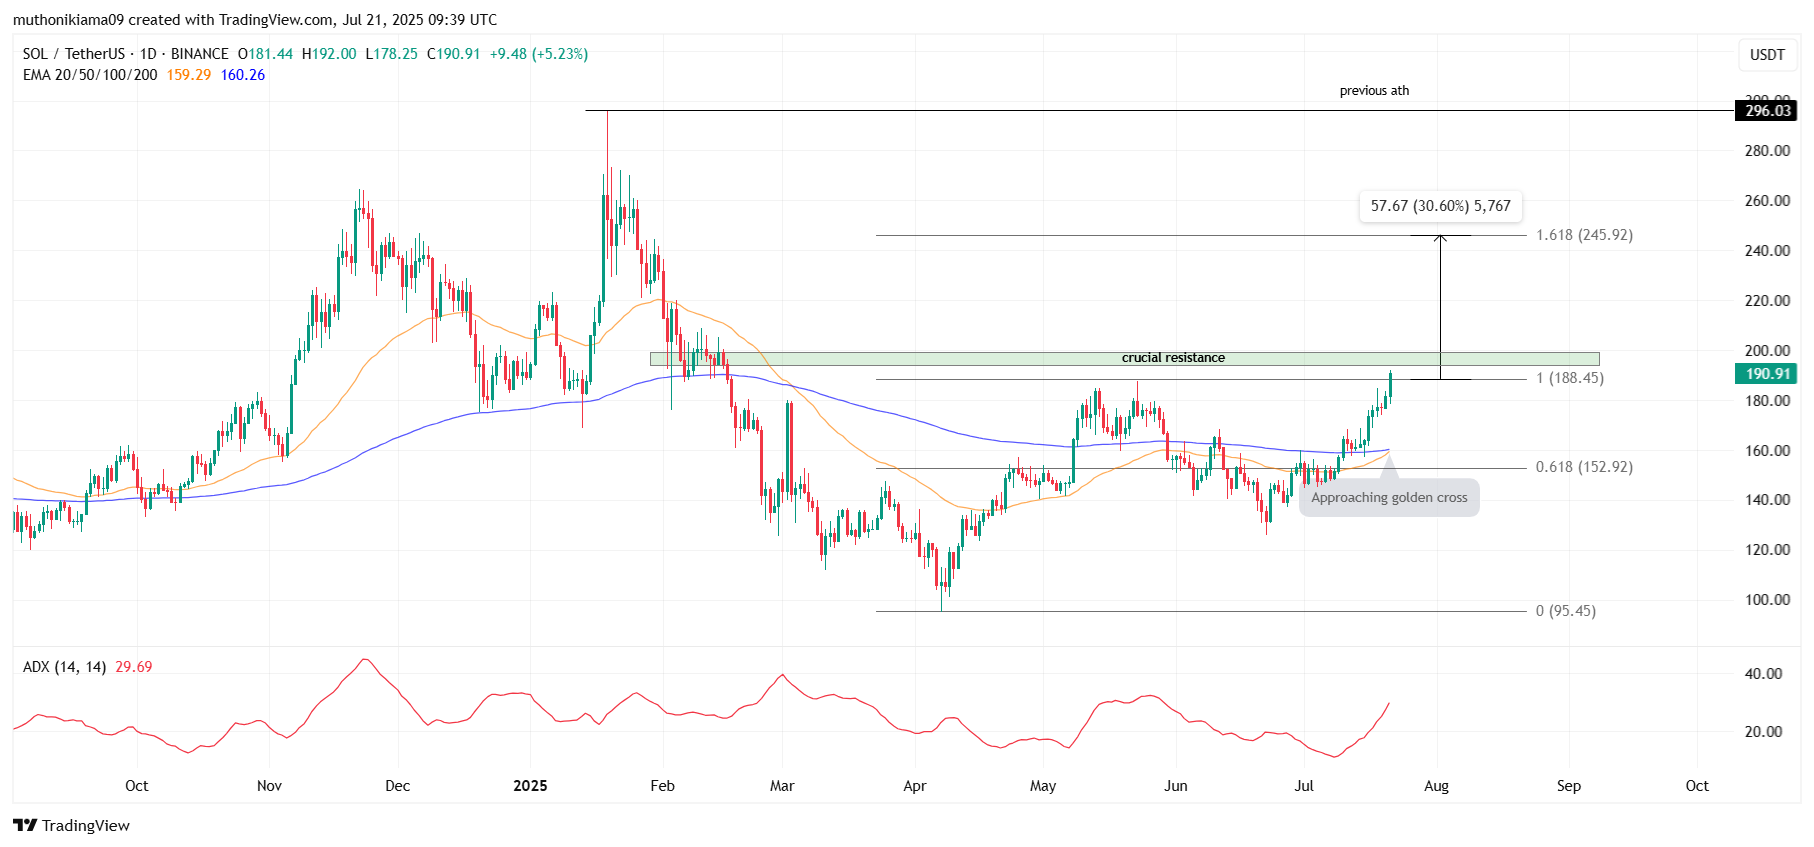Click the 57.67 (30.60%) price range label
The image size is (1814, 847).
tap(1440, 206)
